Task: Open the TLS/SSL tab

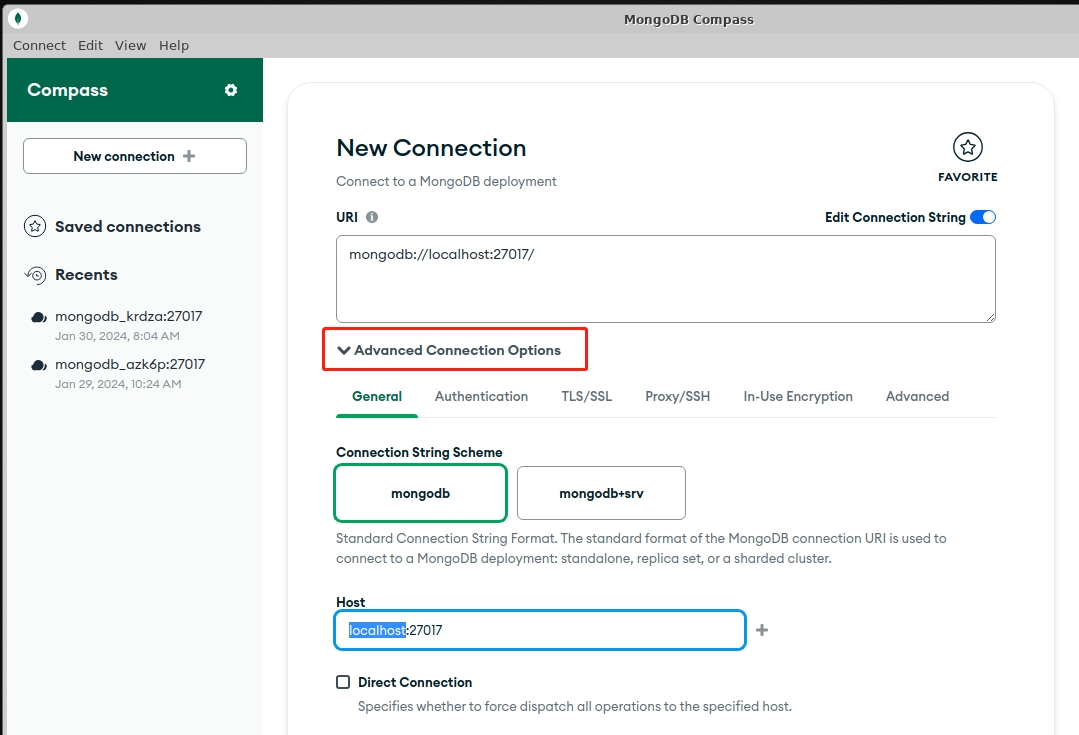Action: coord(586,396)
